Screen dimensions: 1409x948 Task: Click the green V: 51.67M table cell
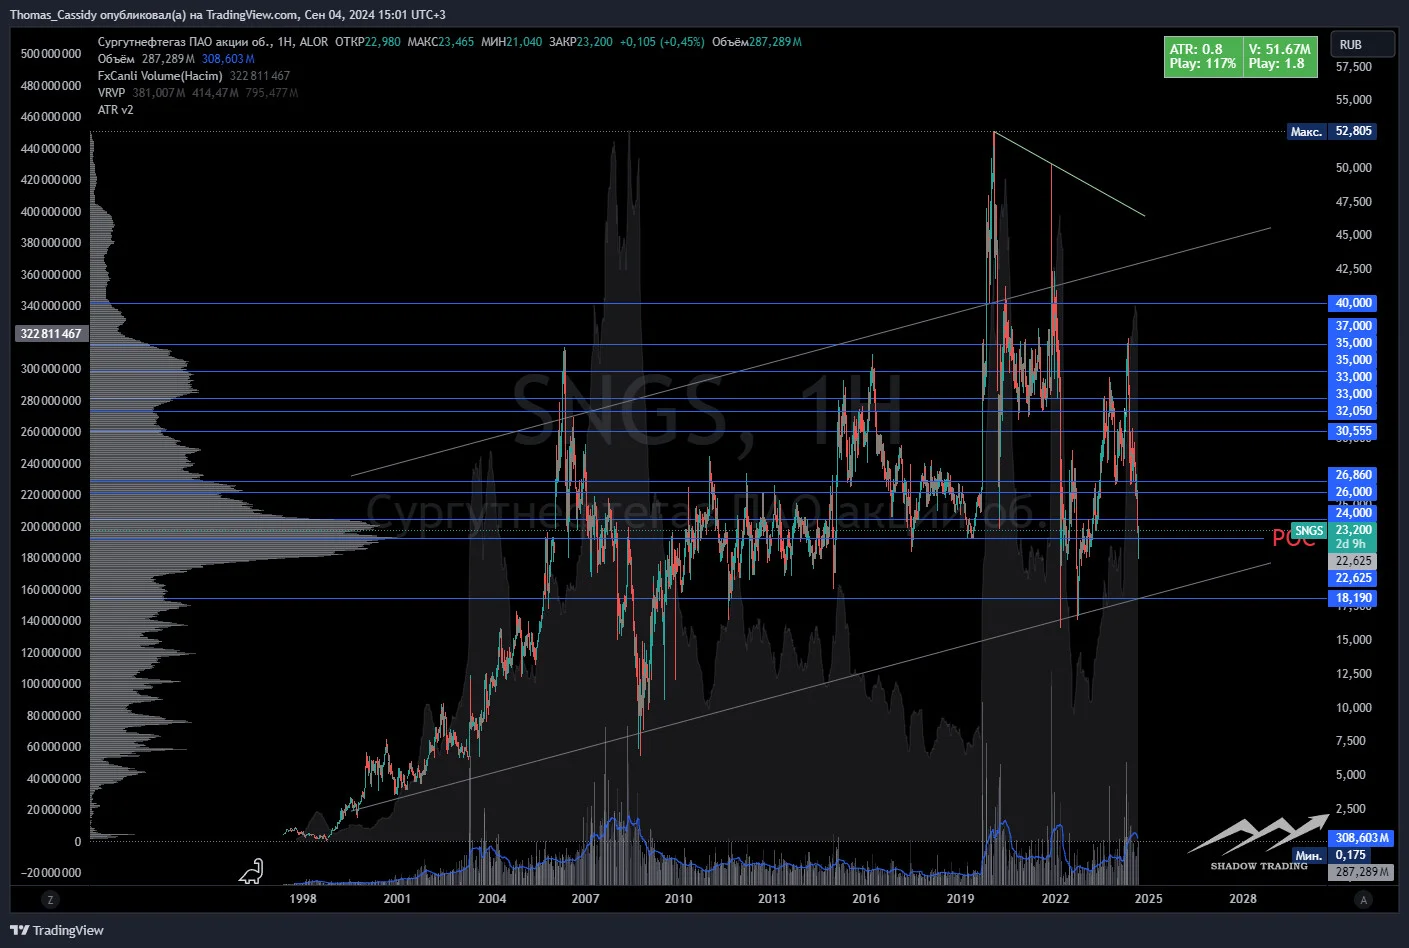(x=1280, y=56)
